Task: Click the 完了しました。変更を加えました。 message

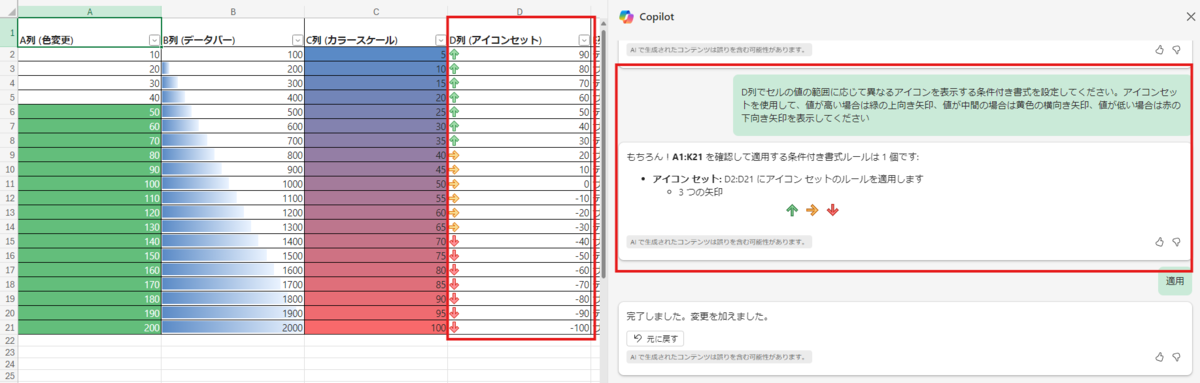Action: [698, 318]
